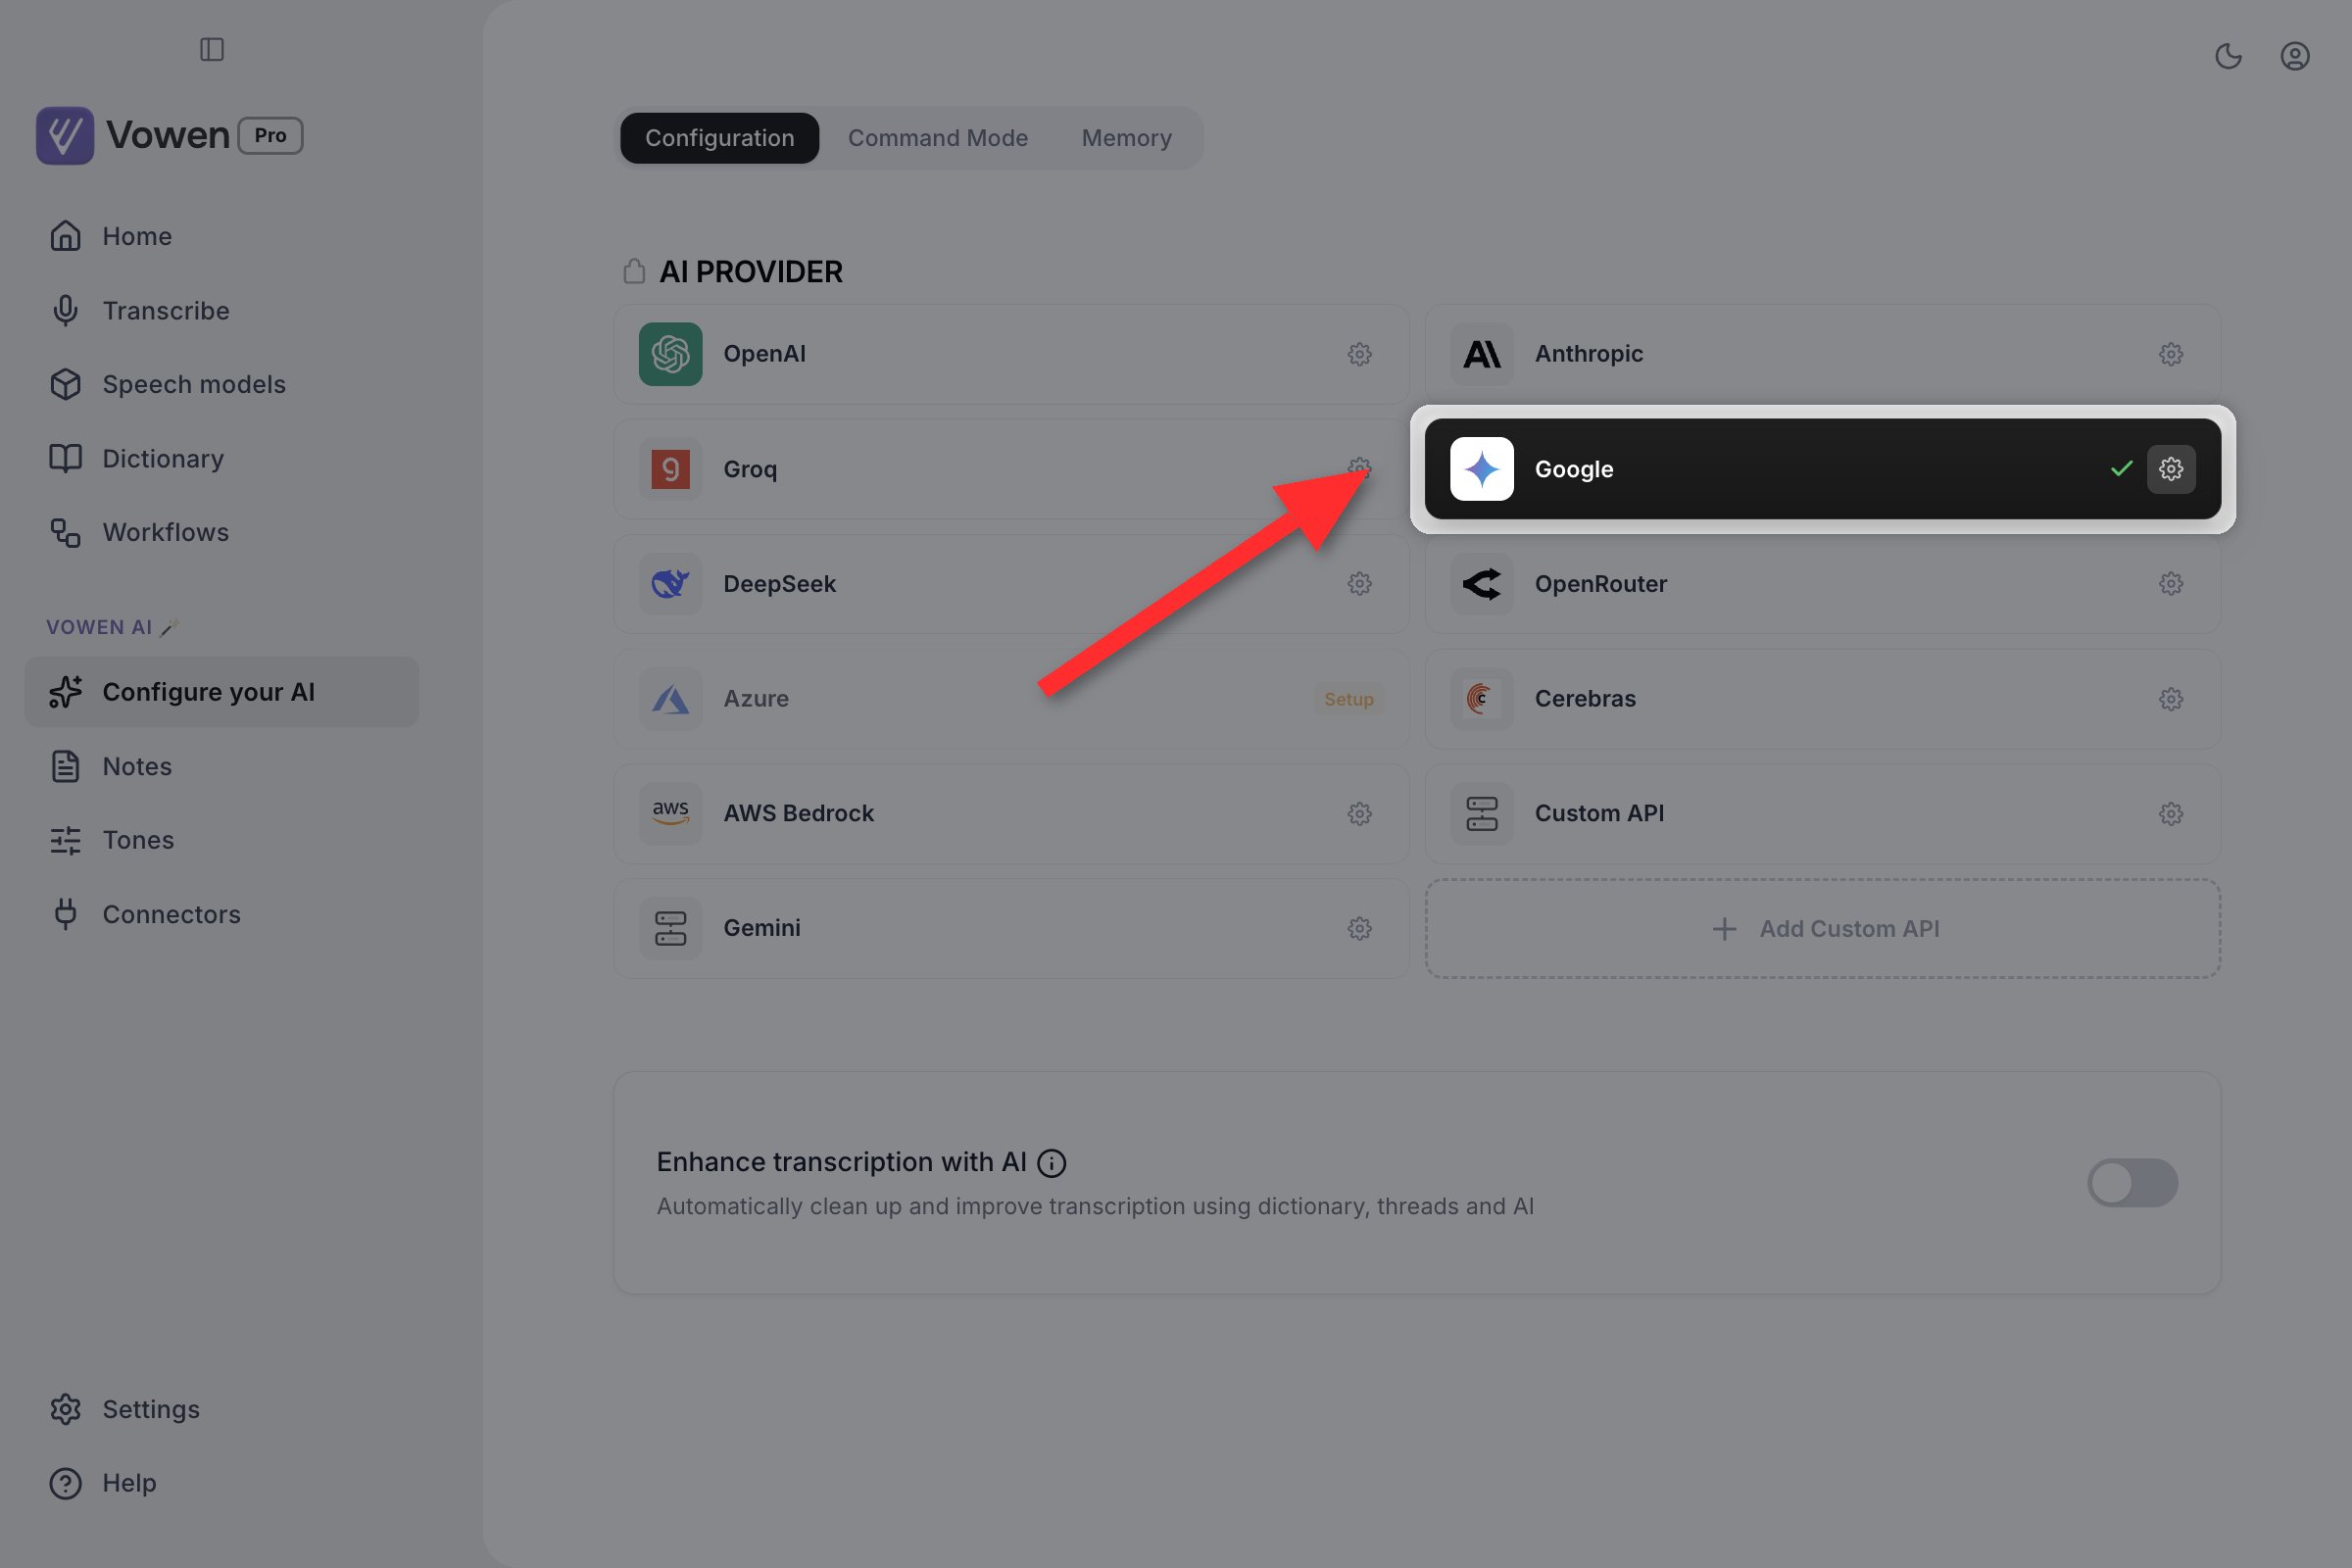Select the OpenAI provider card
Screen dimensions: 2352x1568
point(1011,354)
